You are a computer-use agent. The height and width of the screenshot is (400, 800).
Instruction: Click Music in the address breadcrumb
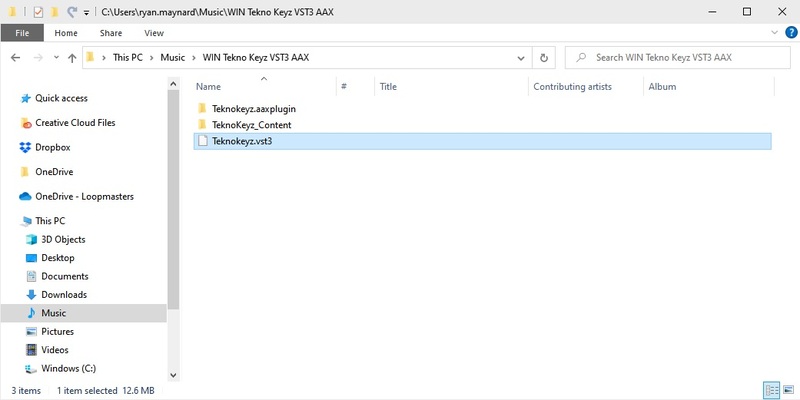coord(172,58)
